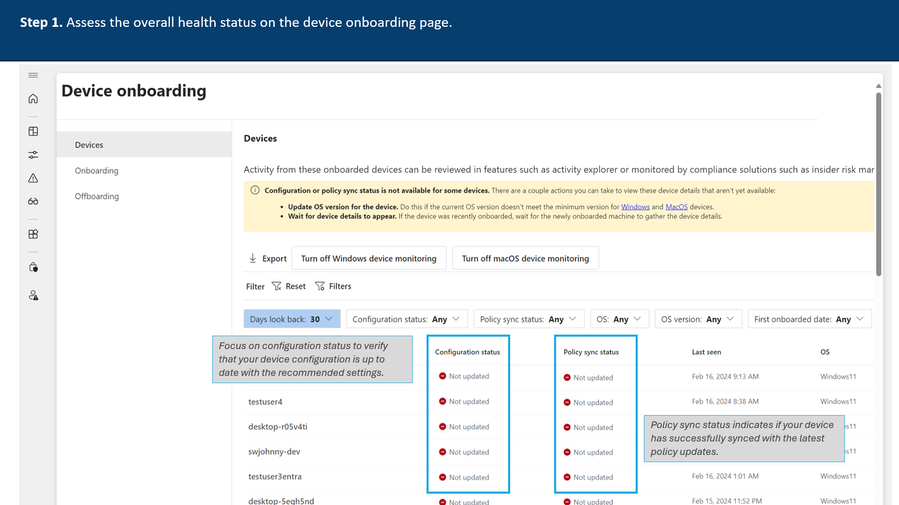Click the Export download icon
The height and width of the screenshot is (505, 899).
252,259
